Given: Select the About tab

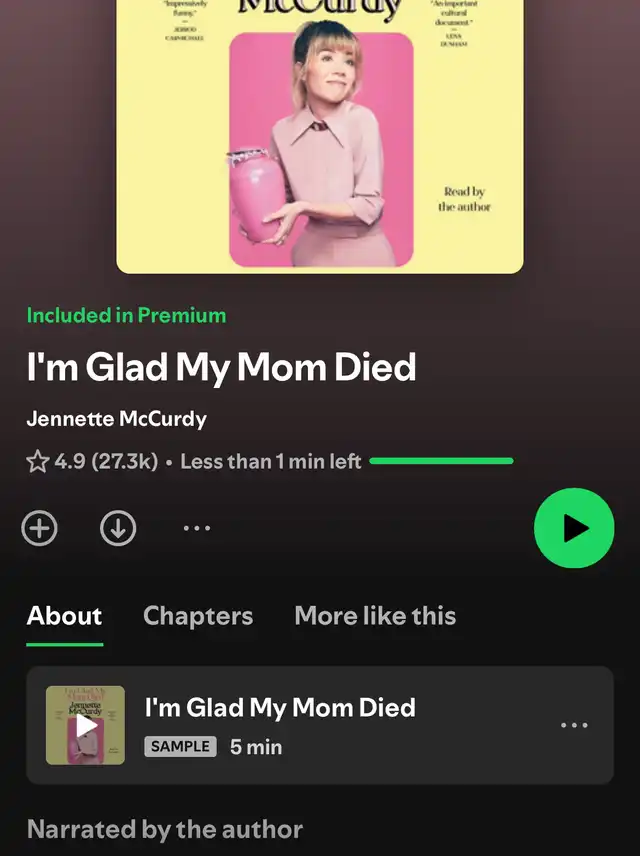Looking at the screenshot, I should [x=64, y=616].
